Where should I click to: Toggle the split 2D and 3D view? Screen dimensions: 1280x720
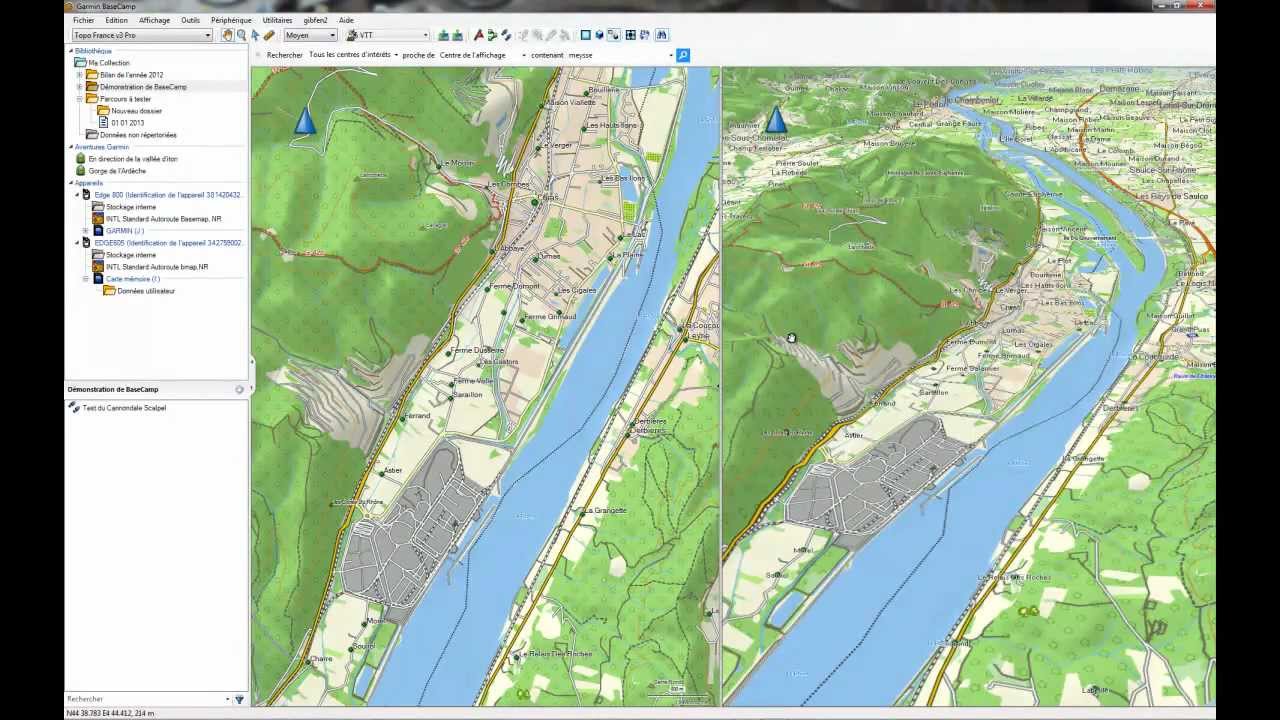tap(615, 35)
